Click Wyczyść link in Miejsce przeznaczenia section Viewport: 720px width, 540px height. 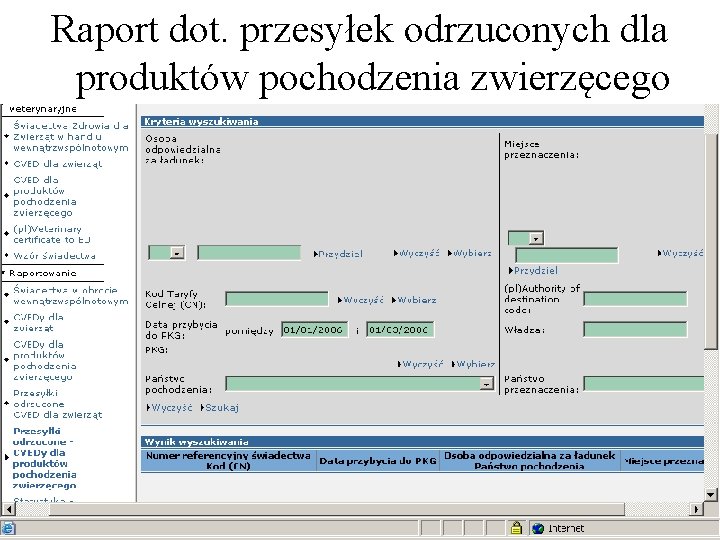681,253
